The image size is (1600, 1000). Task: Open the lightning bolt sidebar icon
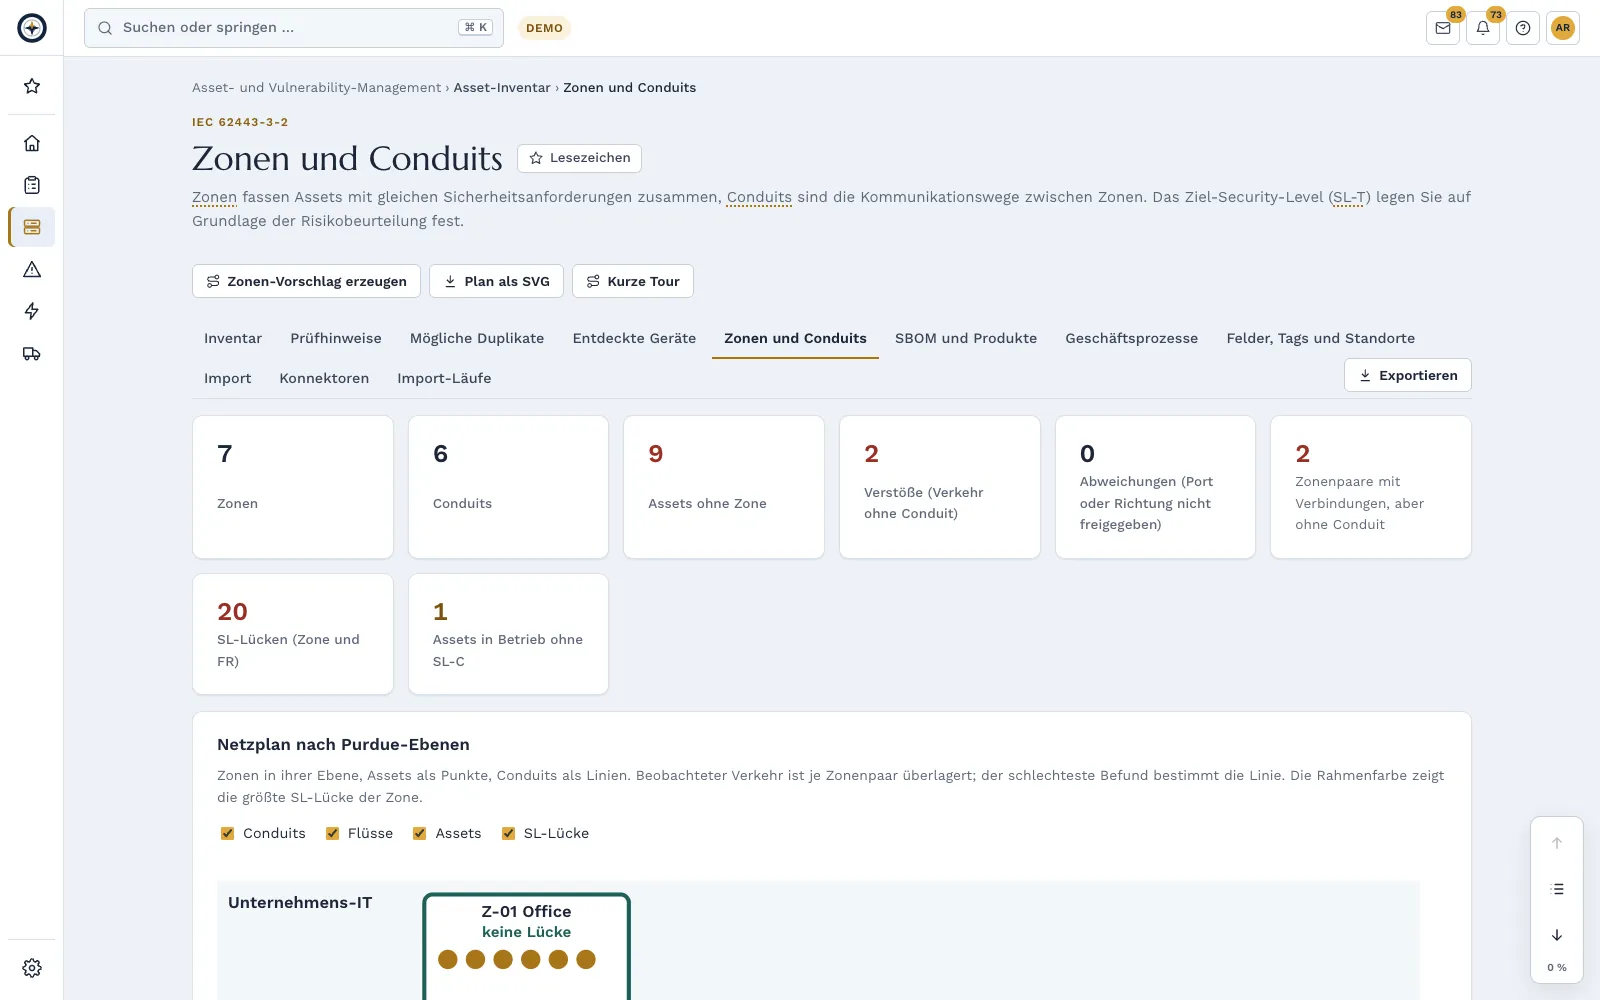click(x=32, y=311)
